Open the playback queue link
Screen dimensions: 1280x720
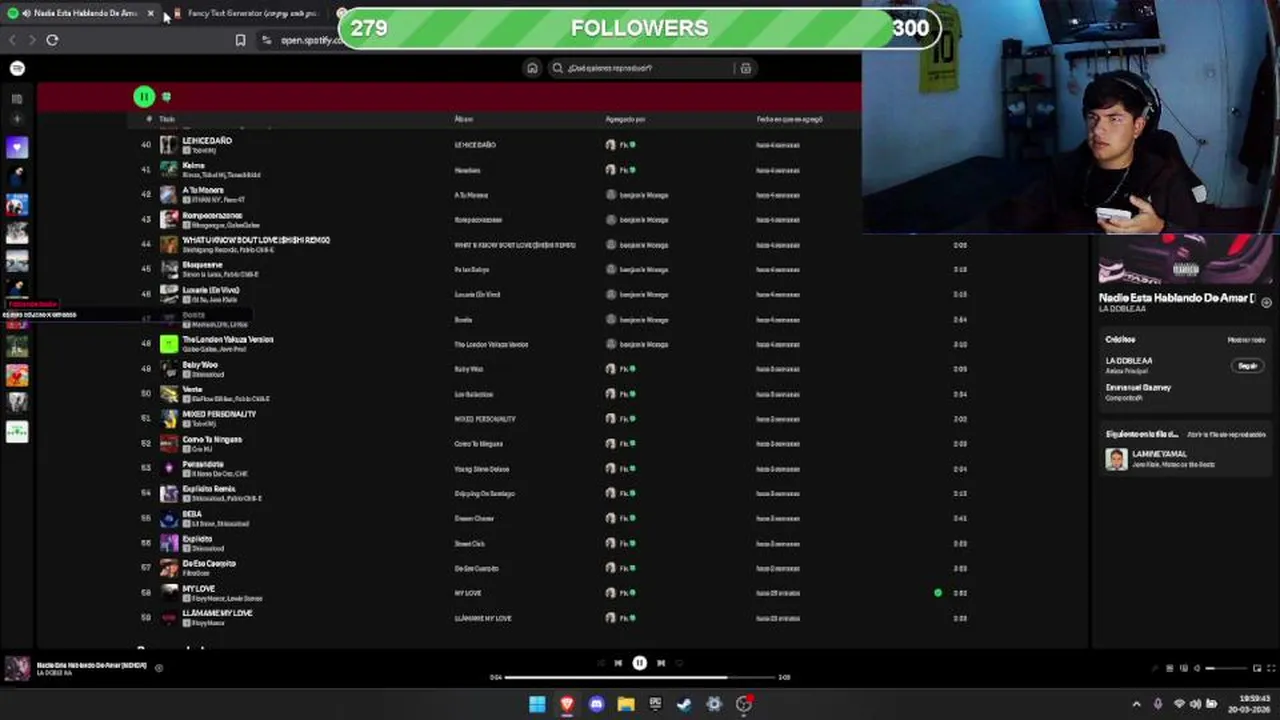pyautogui.click(x=1226, y=435)
